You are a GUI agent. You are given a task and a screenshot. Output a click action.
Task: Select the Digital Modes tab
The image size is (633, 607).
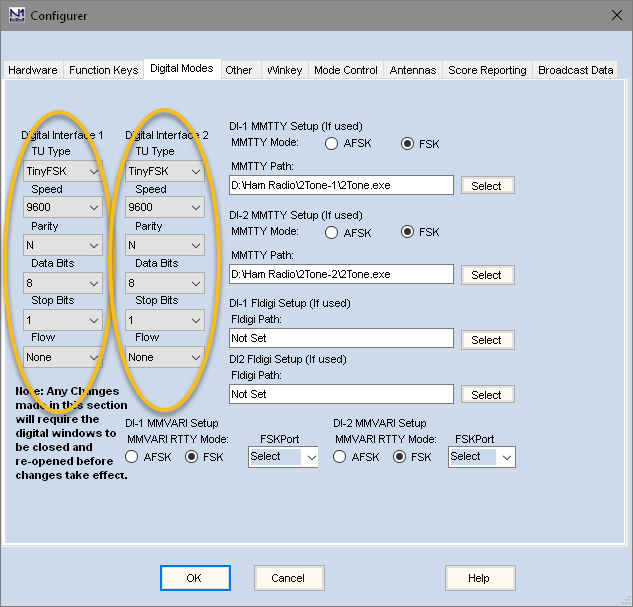tap(182, 69)
